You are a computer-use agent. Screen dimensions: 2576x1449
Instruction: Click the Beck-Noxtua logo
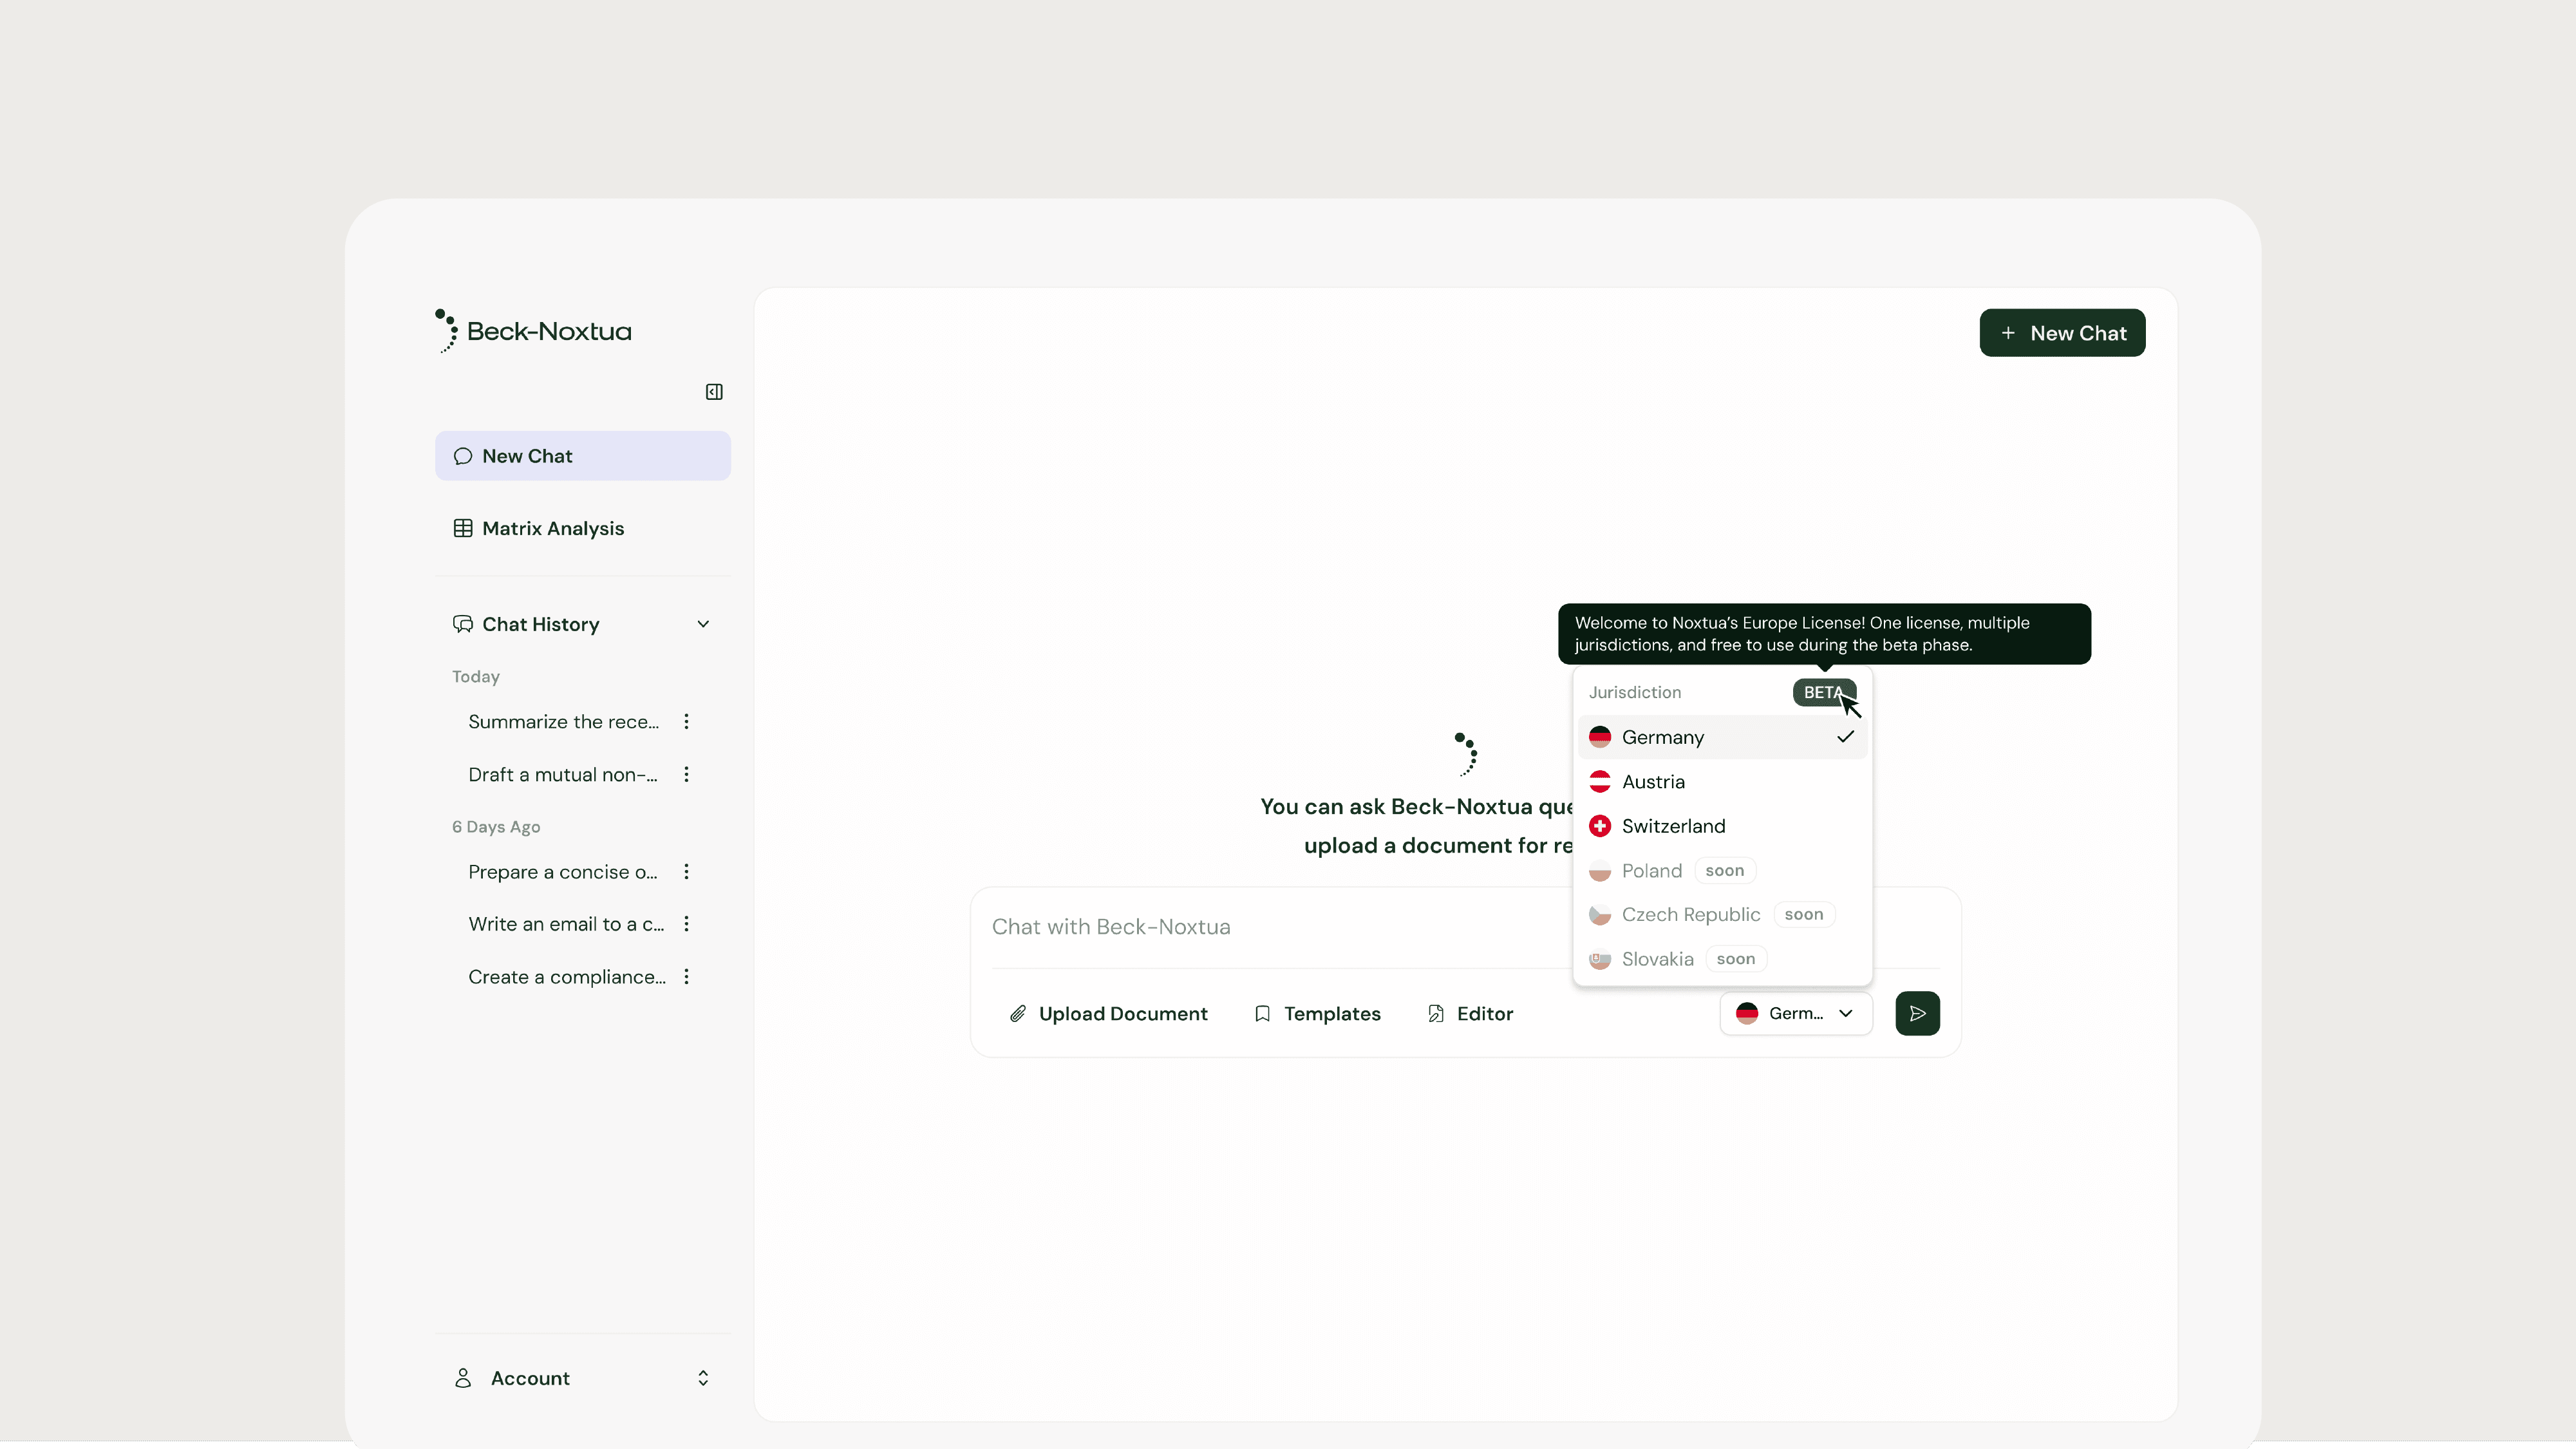[x=534, y=331]
